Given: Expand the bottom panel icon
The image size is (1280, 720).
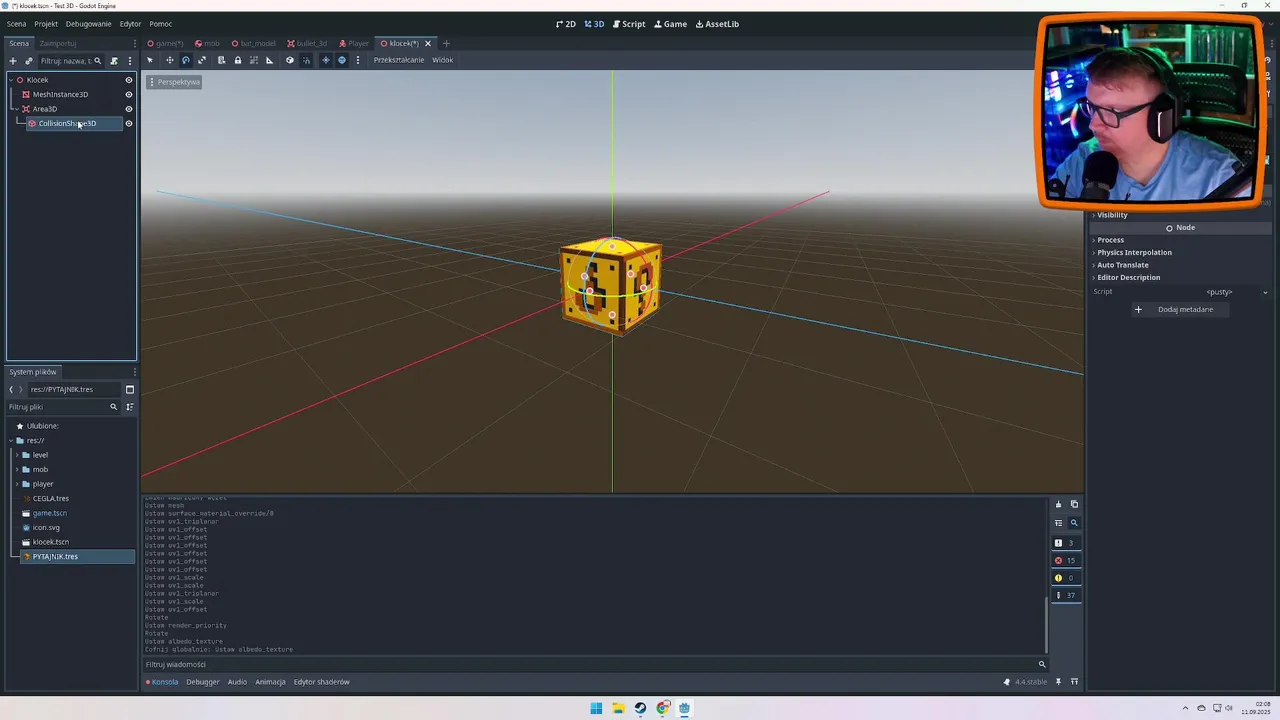Looking at the screenshot, I should tap(1074, 682).
